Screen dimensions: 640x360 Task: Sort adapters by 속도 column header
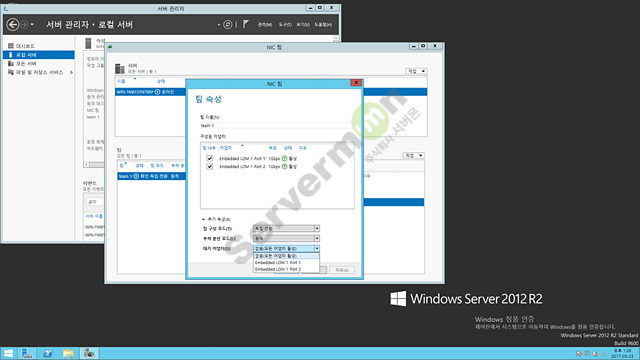click(x=272, y=148)
